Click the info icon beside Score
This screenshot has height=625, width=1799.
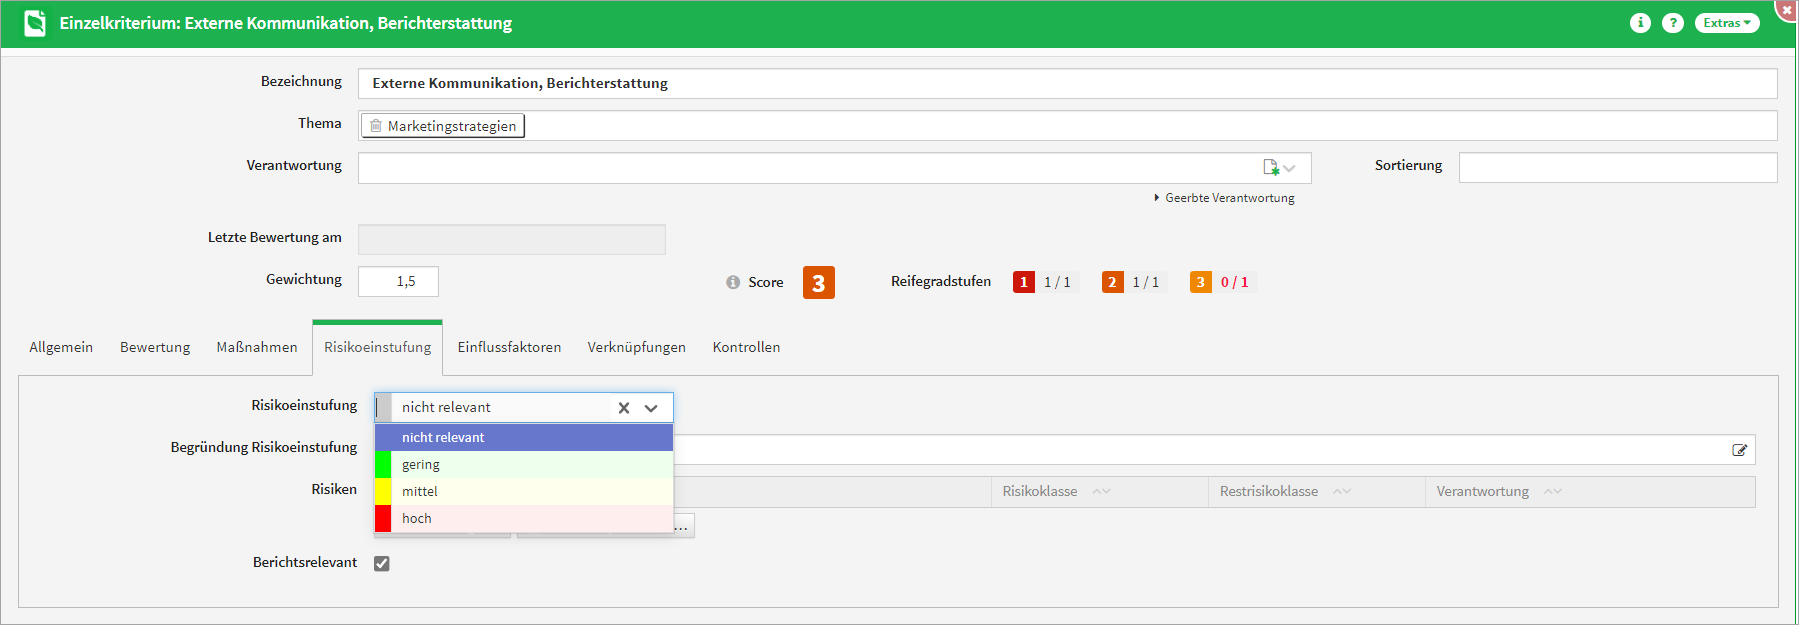[733, 282]
